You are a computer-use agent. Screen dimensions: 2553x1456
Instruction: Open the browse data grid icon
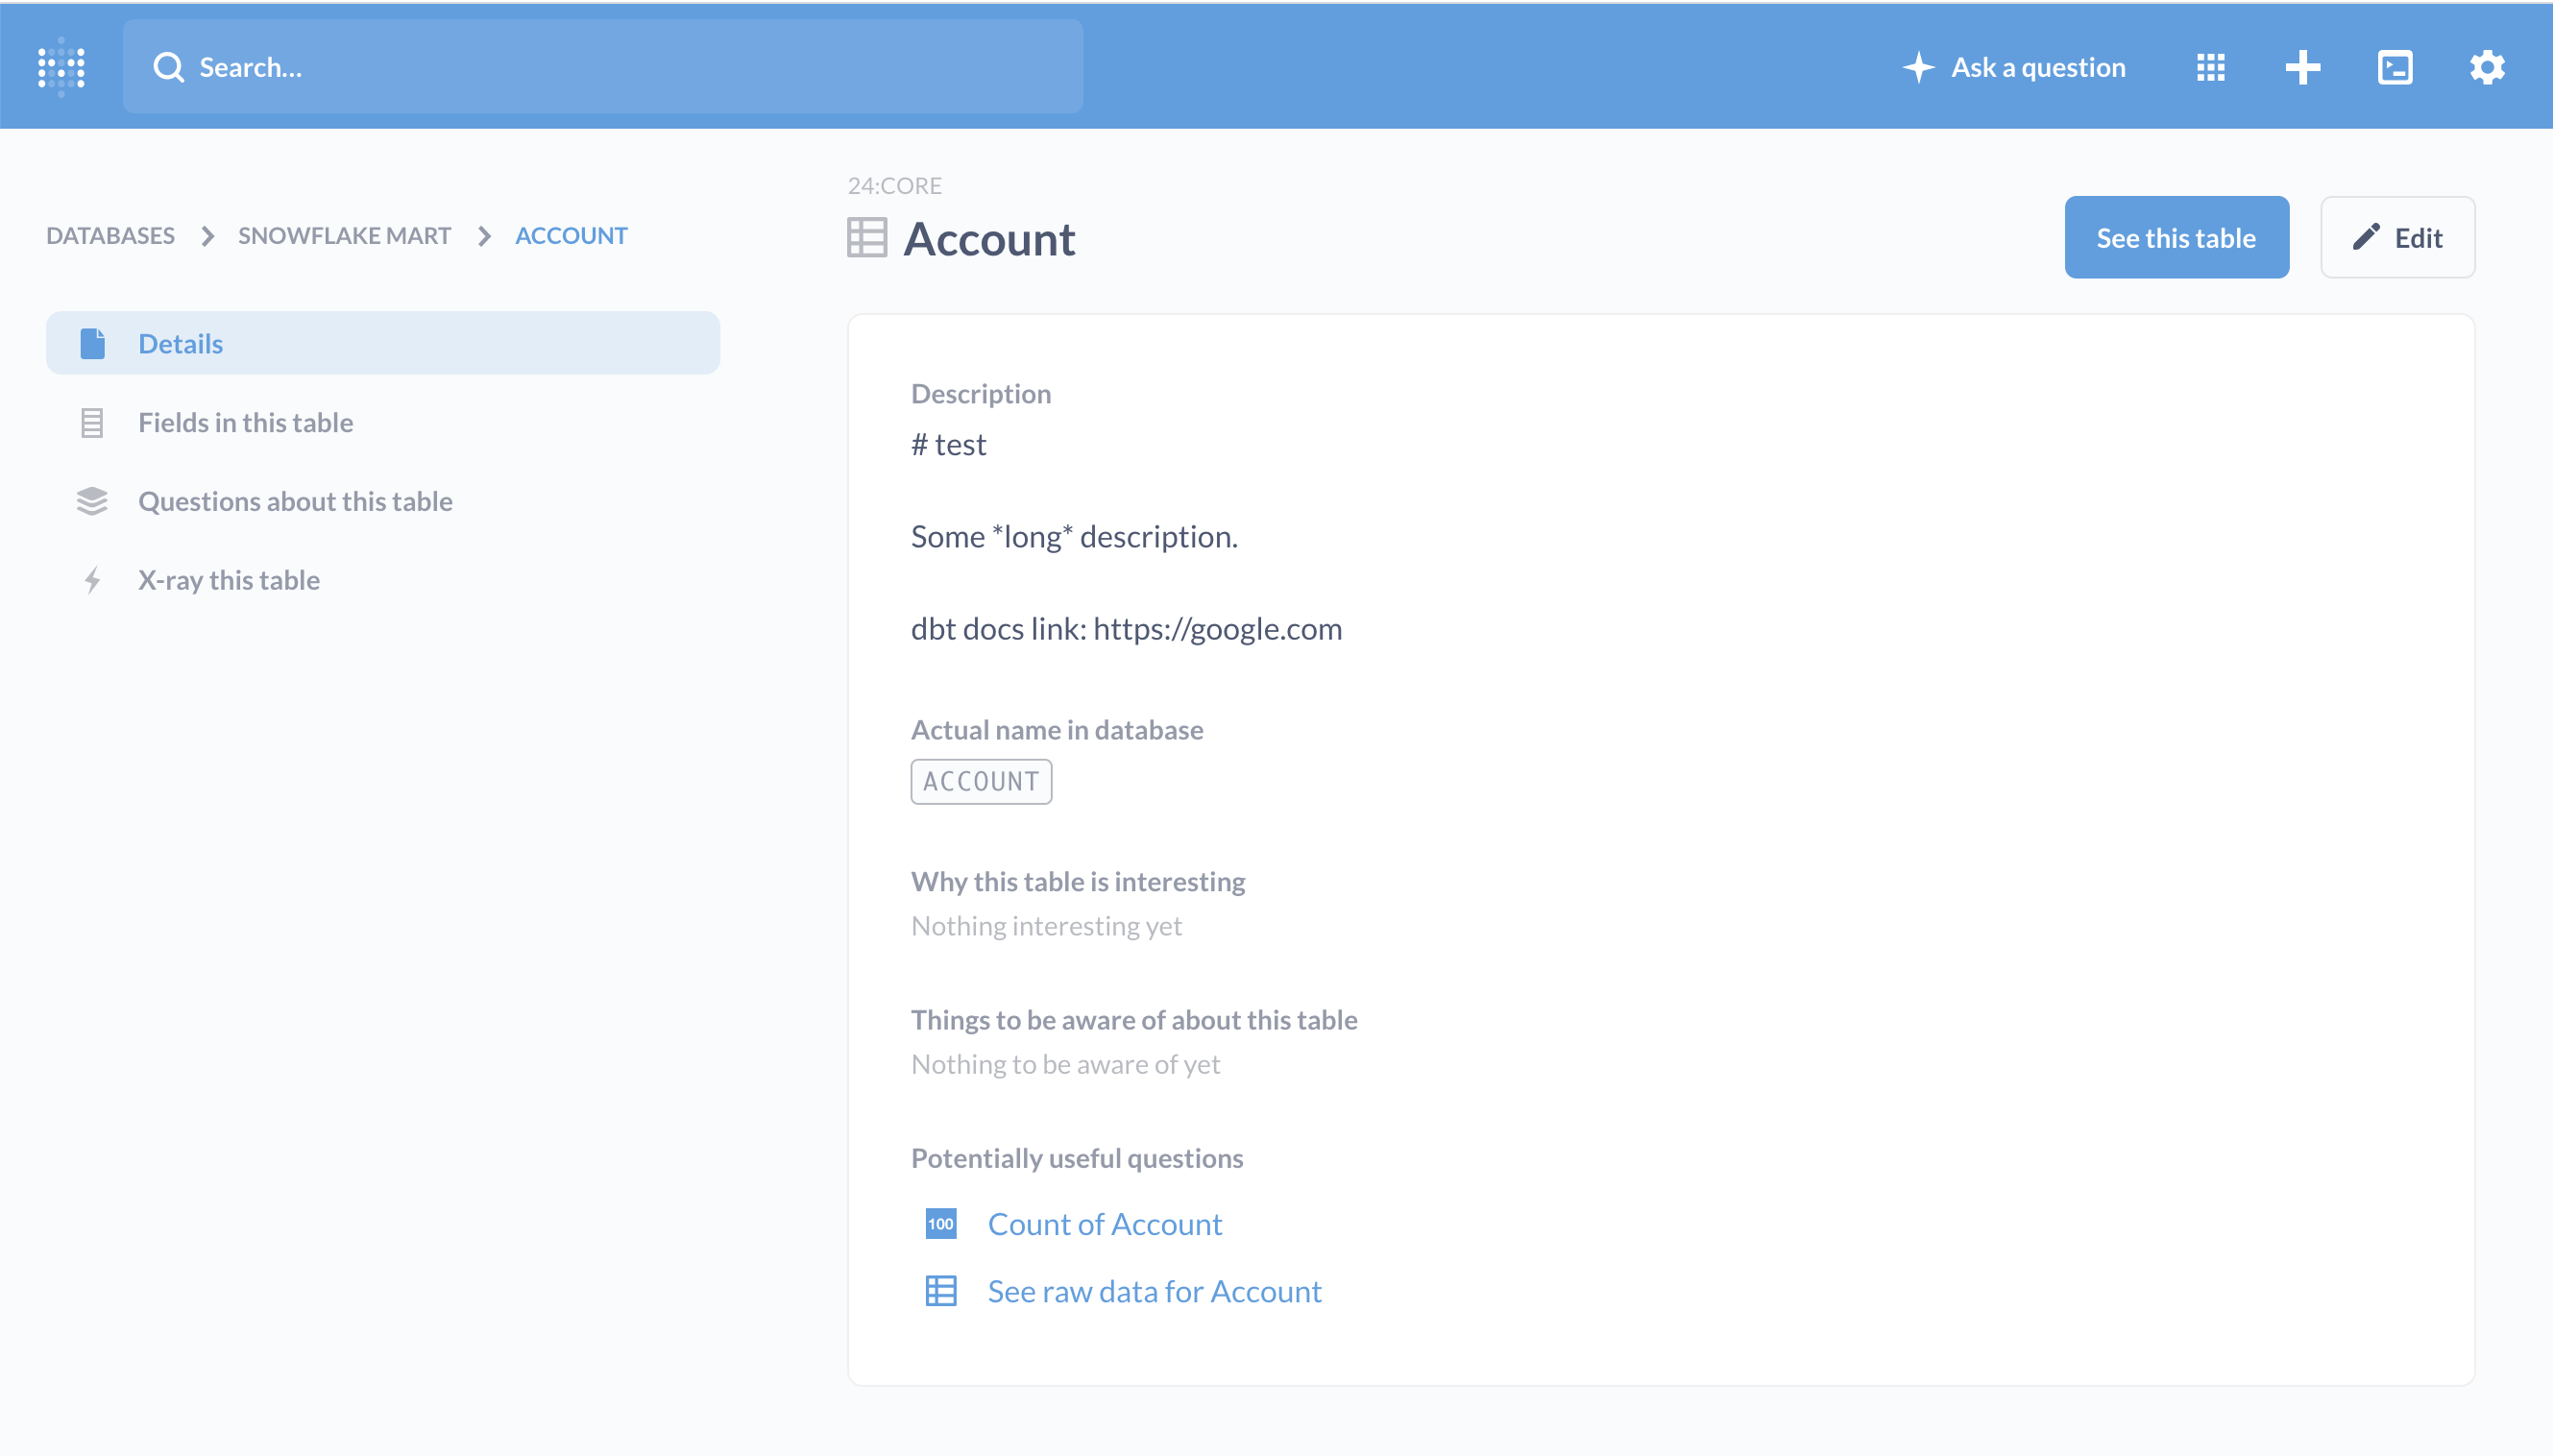(x=2210, y=67)
